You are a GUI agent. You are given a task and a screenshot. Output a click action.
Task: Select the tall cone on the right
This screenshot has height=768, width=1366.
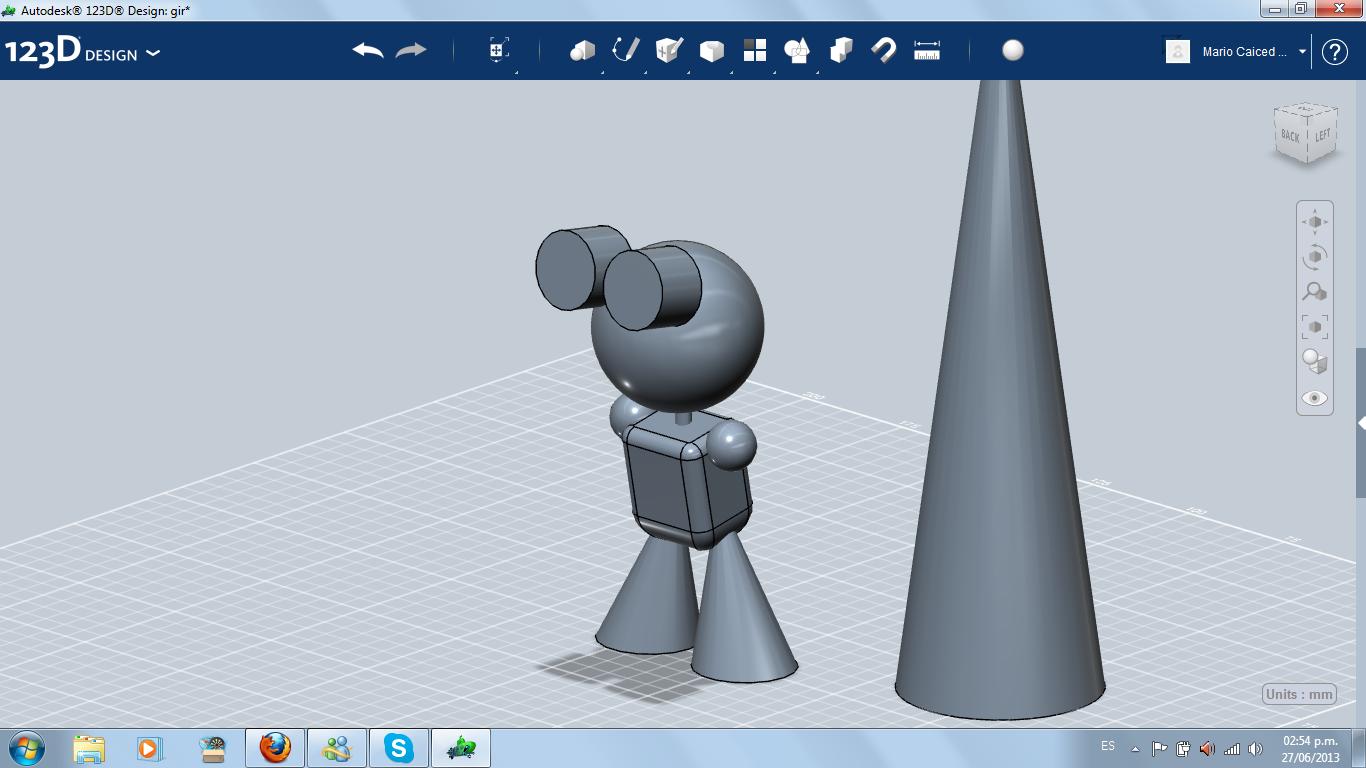tap(1000, 400)
